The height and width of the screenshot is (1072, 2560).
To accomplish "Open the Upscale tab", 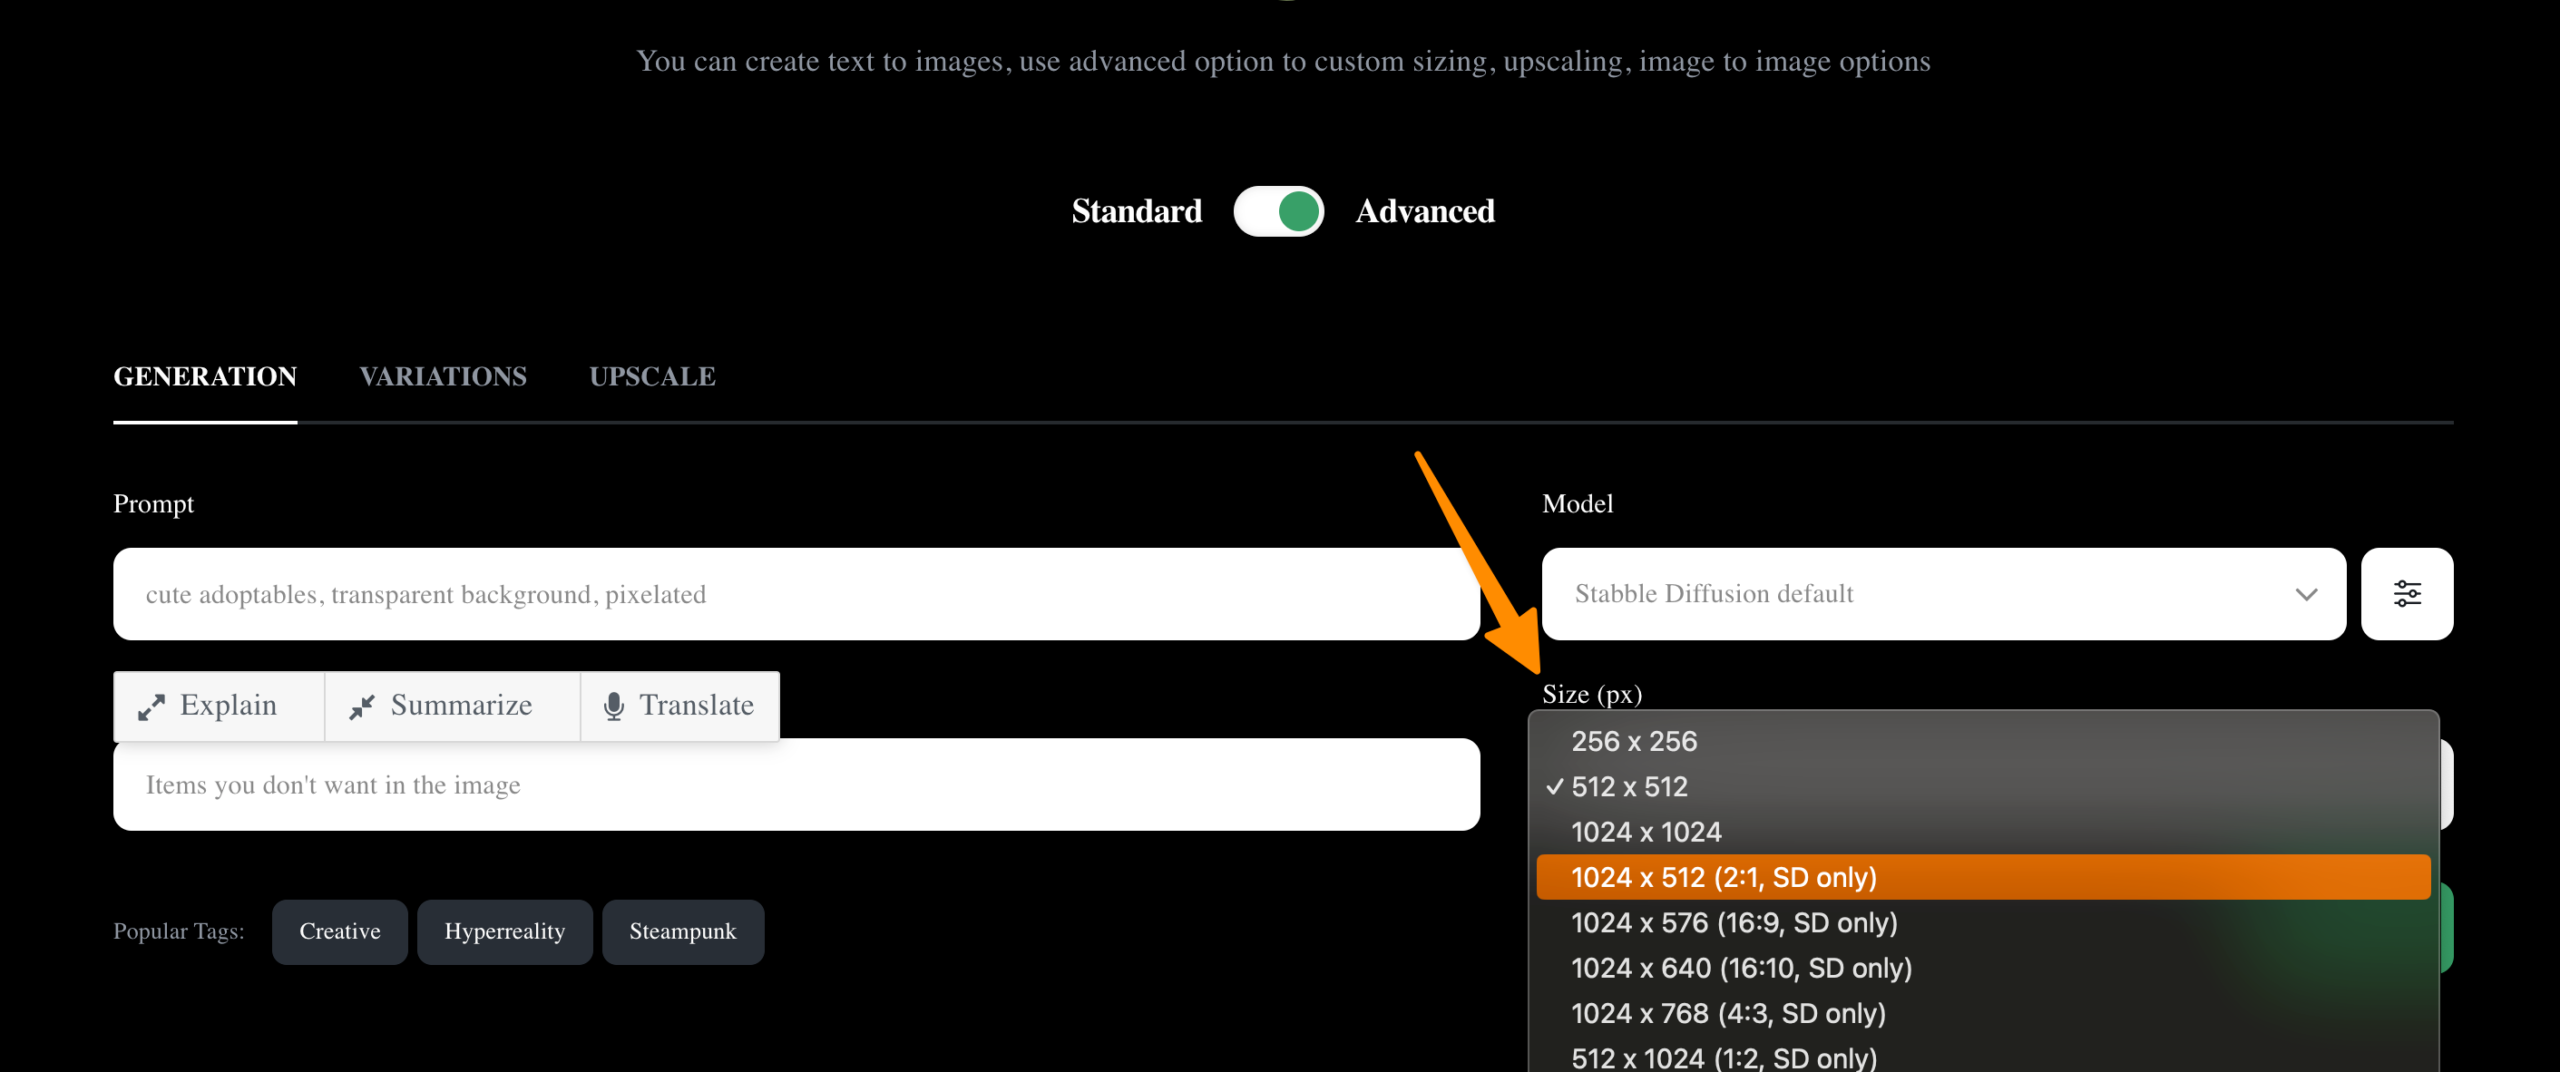I will tap(652, 377).
